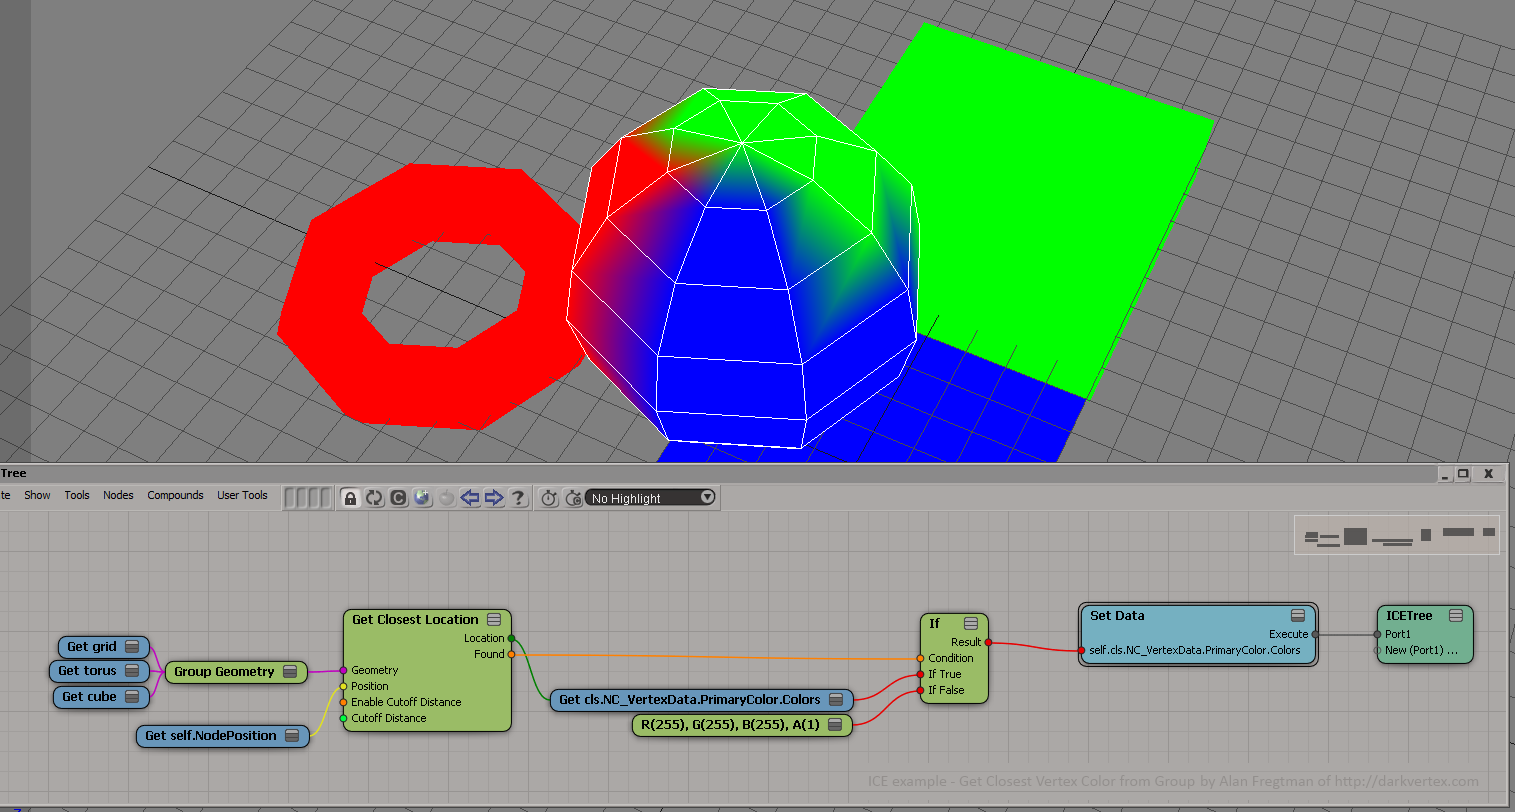The width and height of the screenshot is (1515, 812).
Task: Open help with the question mark icon
Action: [518, 498]
